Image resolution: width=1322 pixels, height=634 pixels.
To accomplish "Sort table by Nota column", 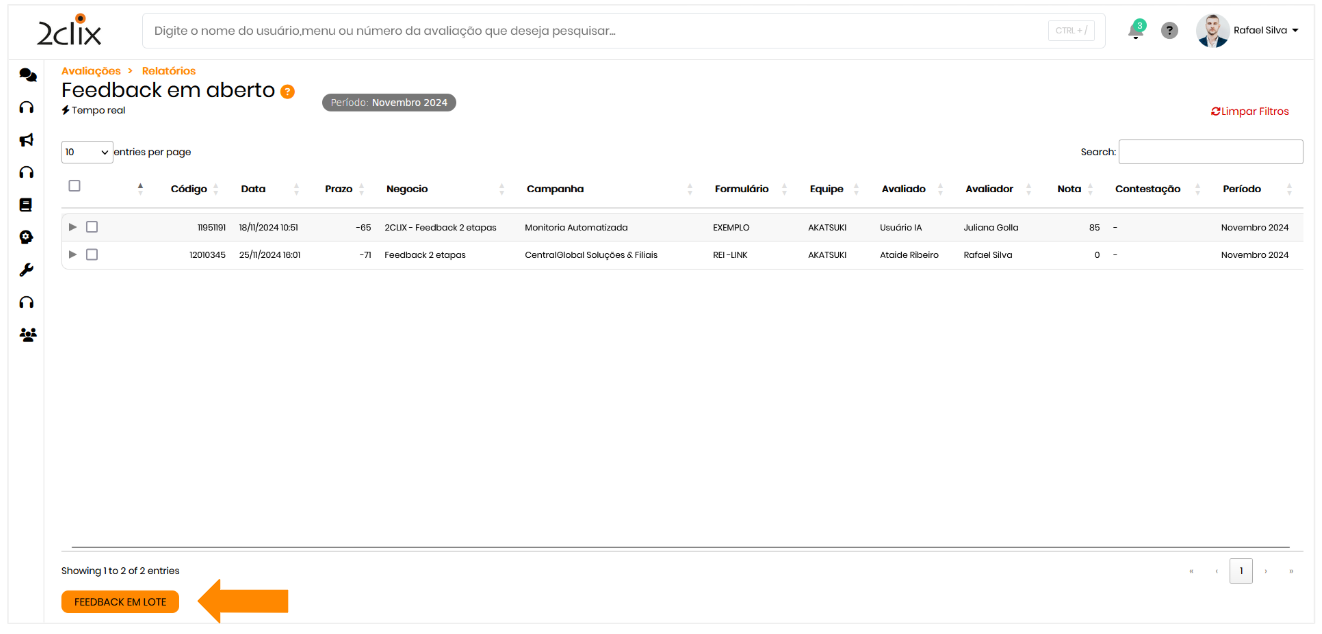I will tap(1069, 189).
